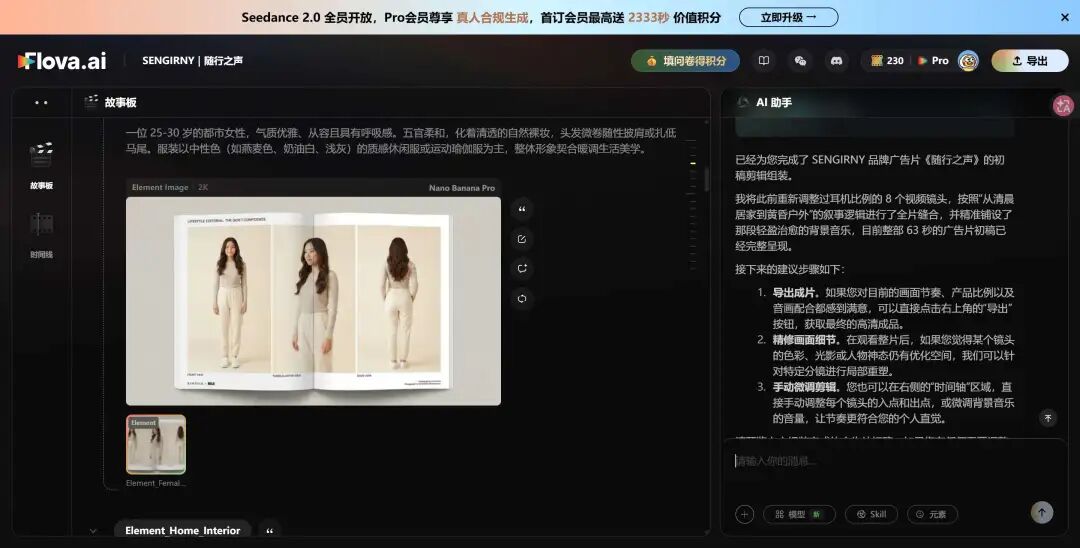Screen dimensions: 1080x548
Task: Open the Skill selector
Action: [x=871, y=514]
